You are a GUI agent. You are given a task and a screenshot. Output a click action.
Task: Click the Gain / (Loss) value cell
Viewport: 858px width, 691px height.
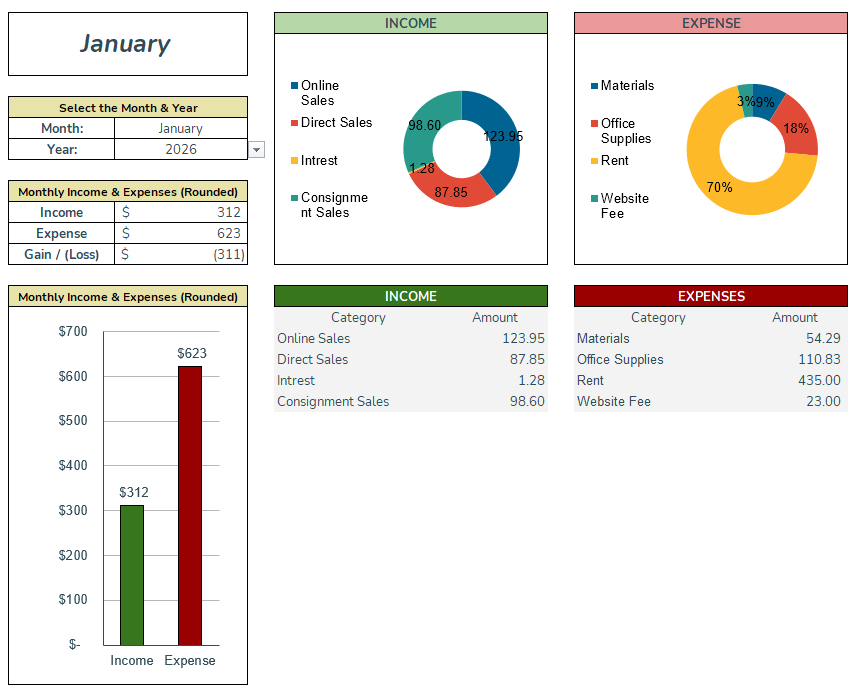pyautogui.click(x=180, y=254)
